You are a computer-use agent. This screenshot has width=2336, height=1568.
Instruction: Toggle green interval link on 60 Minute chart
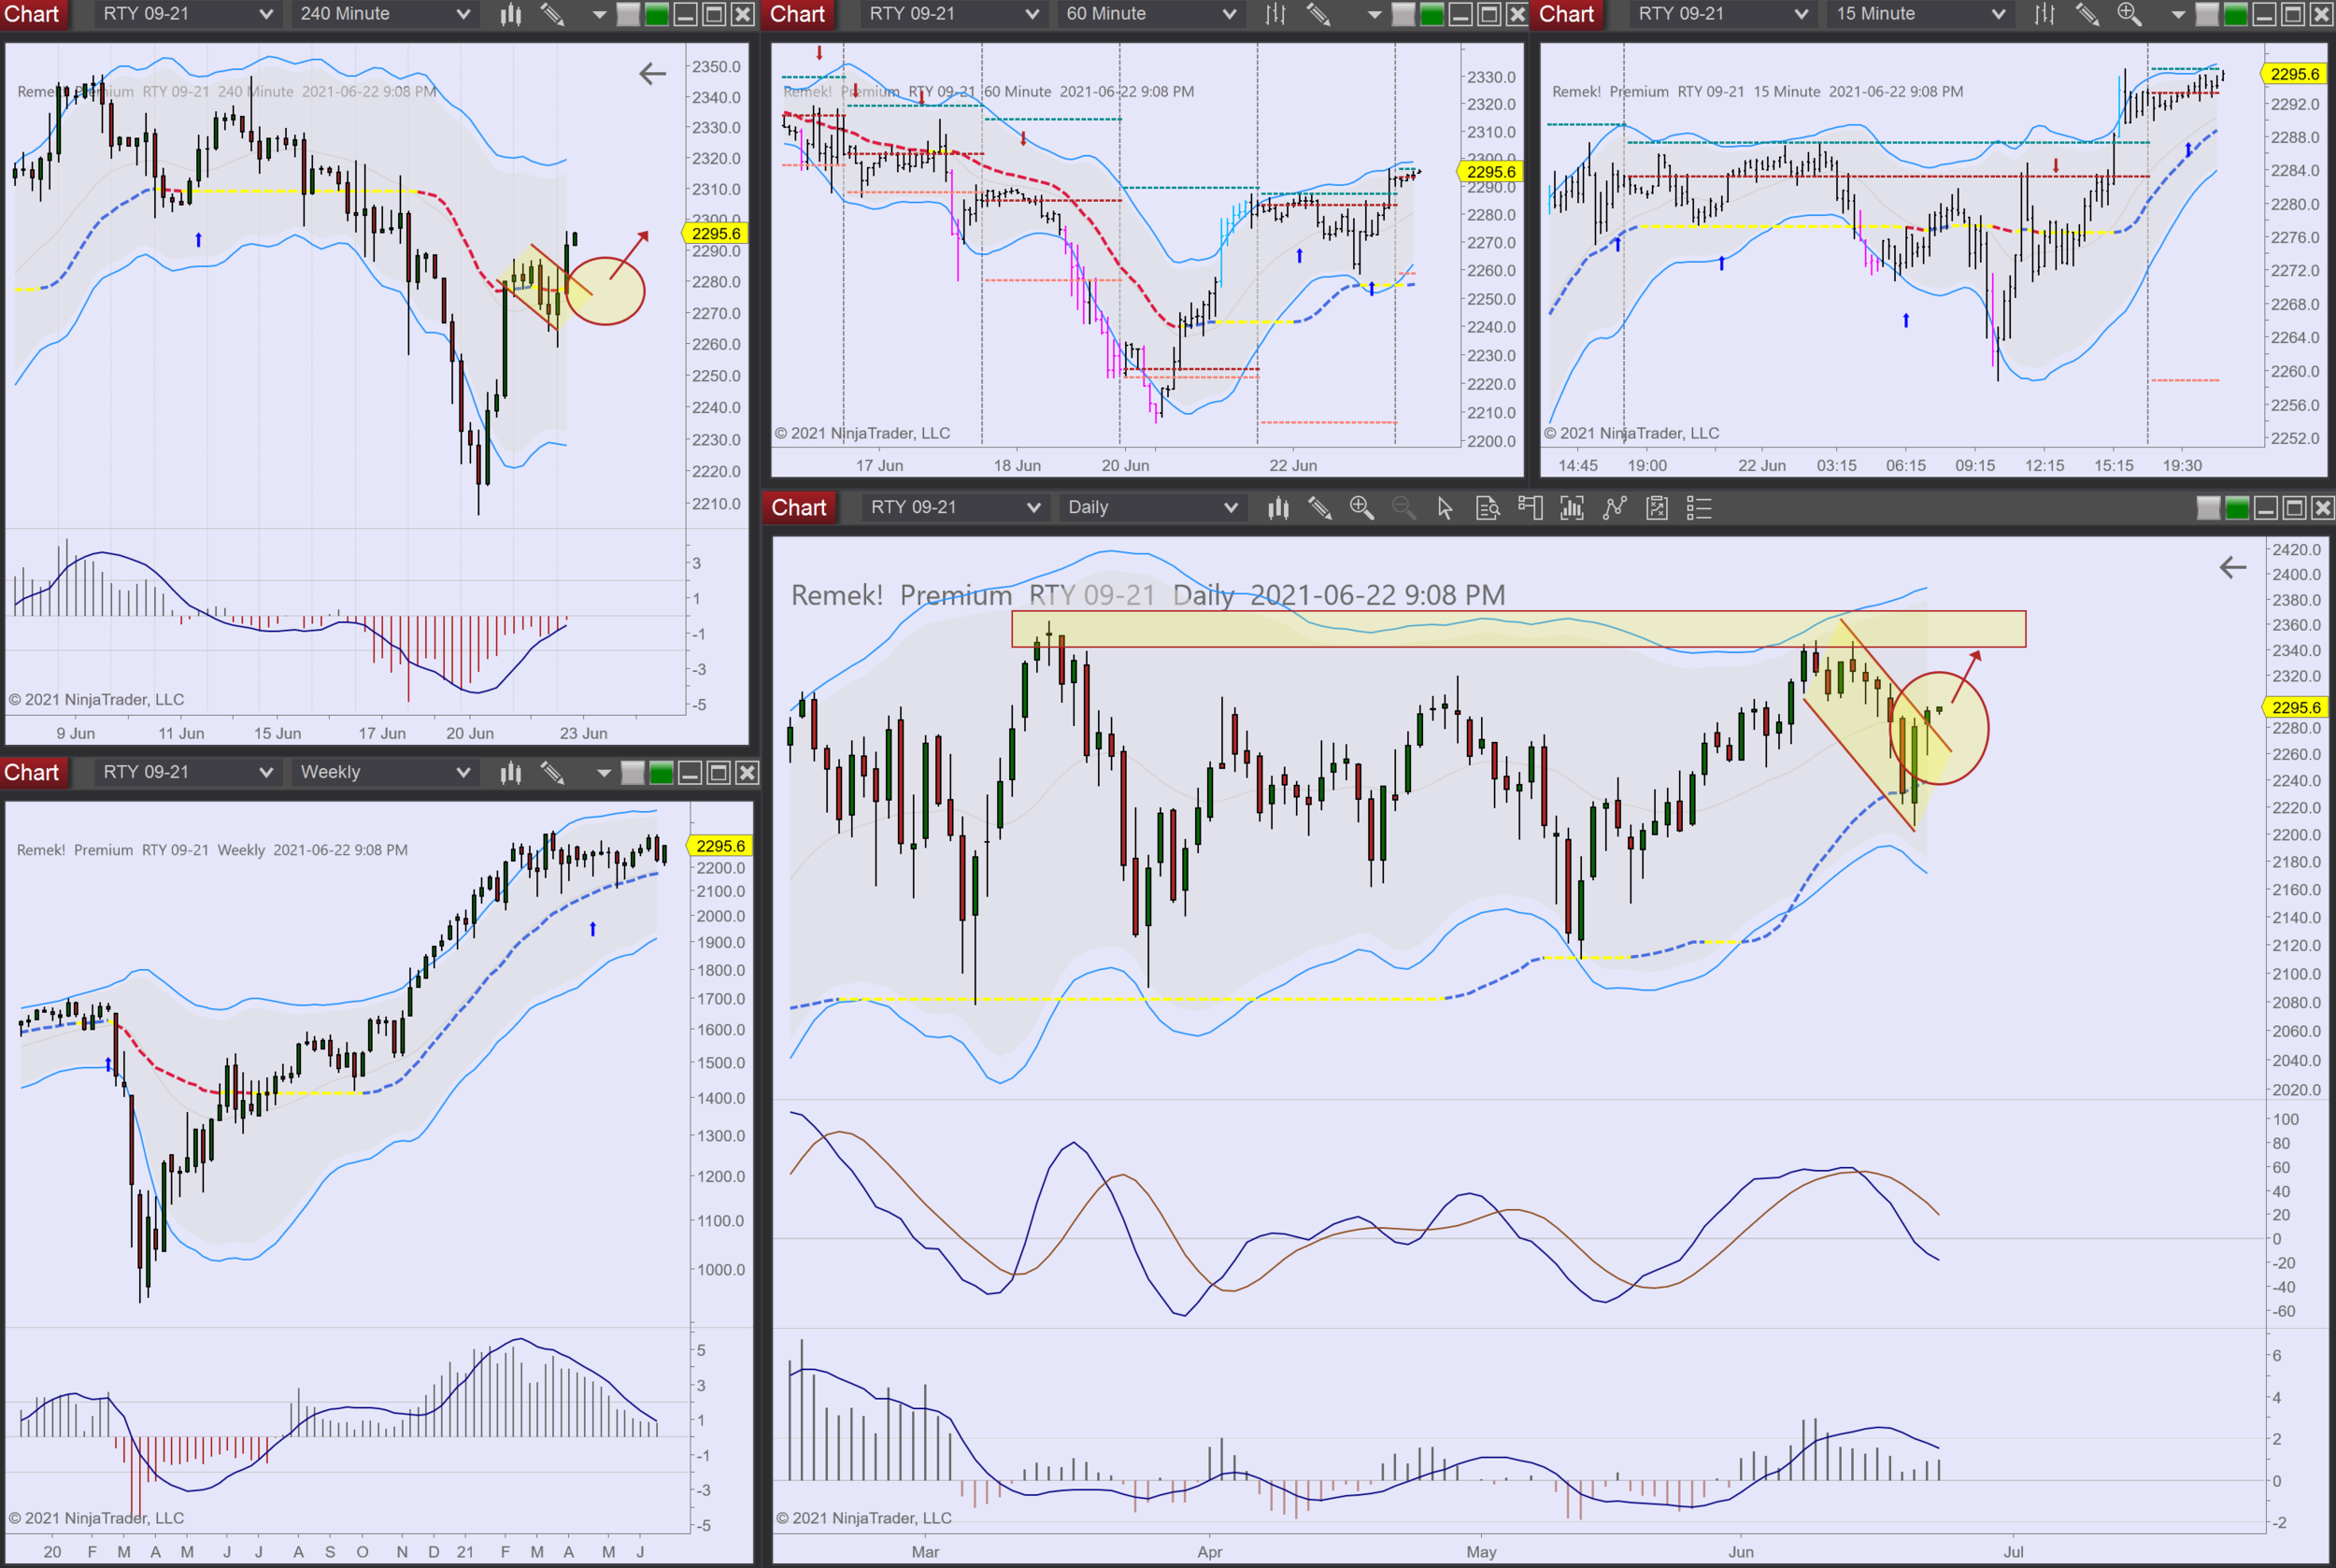1432,14
